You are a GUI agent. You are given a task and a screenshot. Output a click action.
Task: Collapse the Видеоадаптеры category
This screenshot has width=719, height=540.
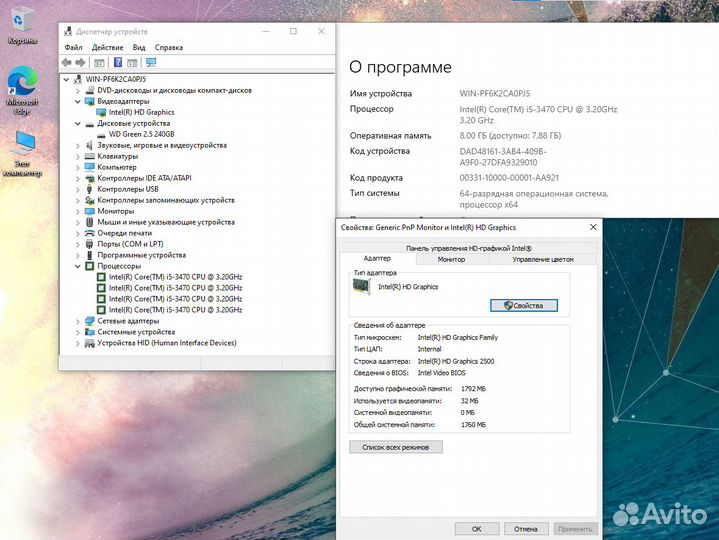78,101
